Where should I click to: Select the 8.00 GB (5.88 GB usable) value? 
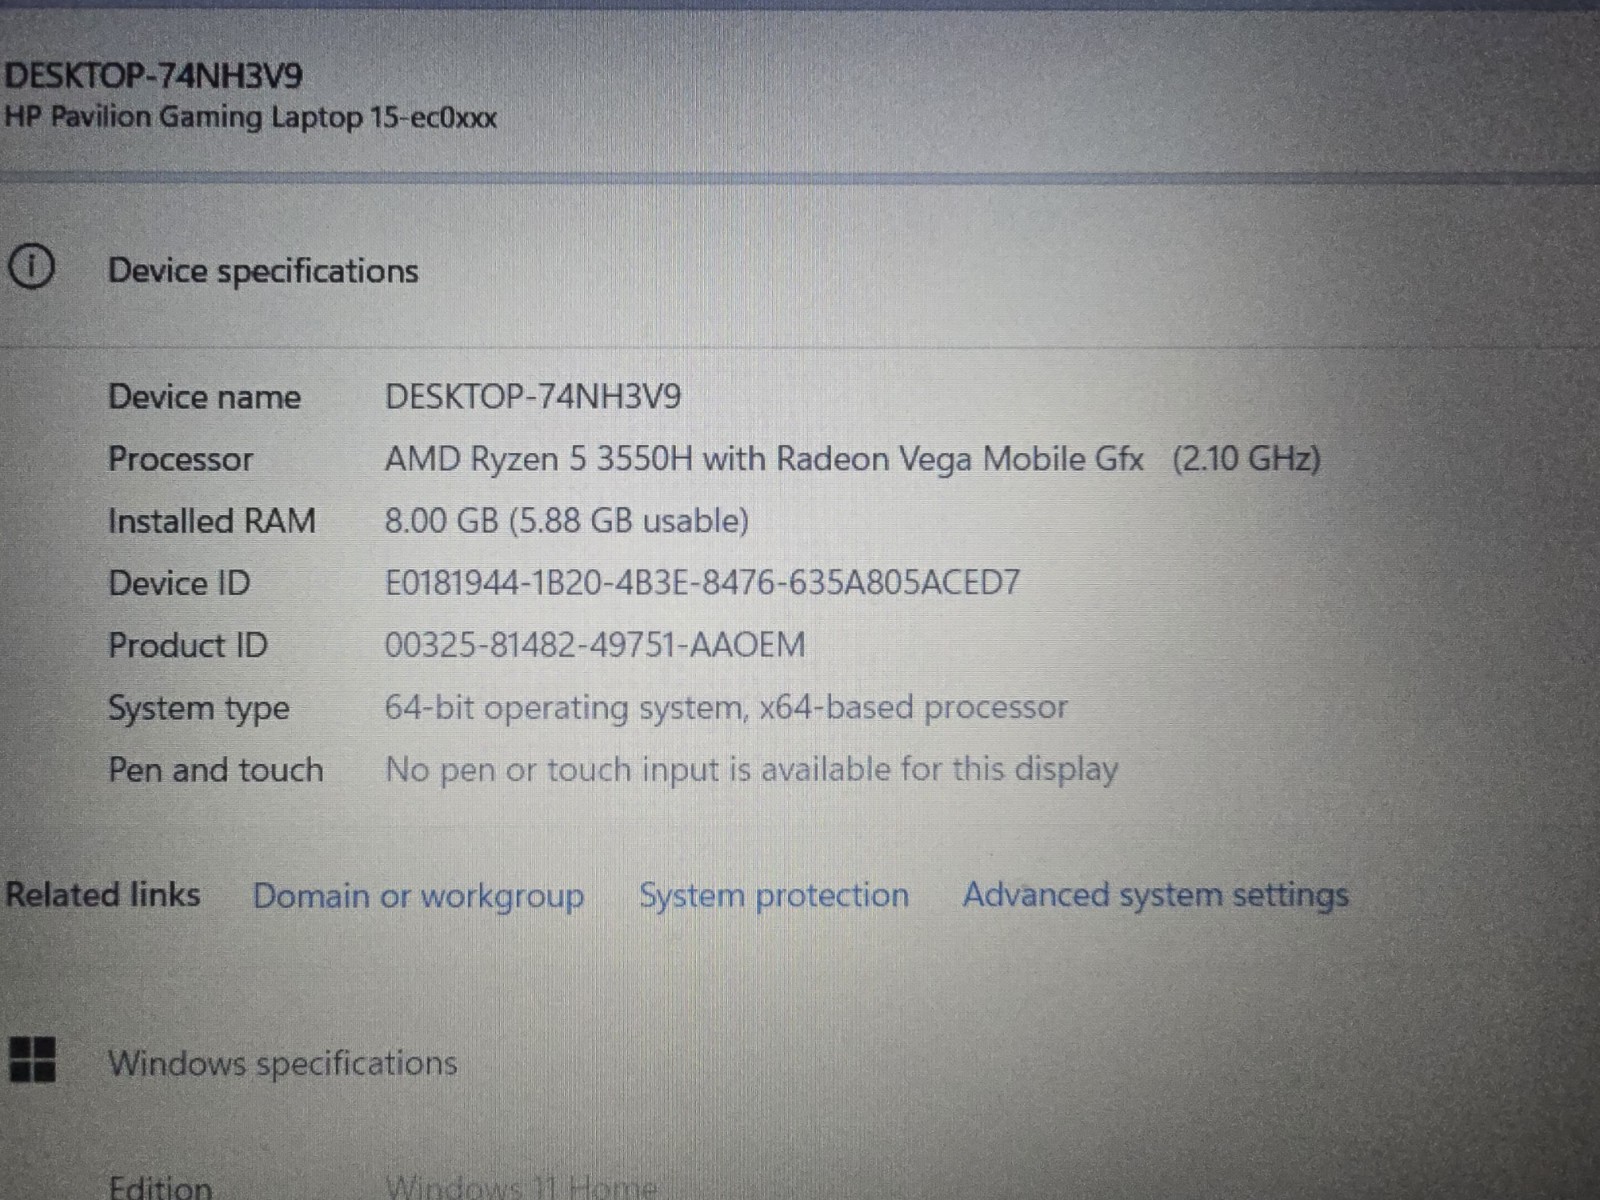coord(567,521)
